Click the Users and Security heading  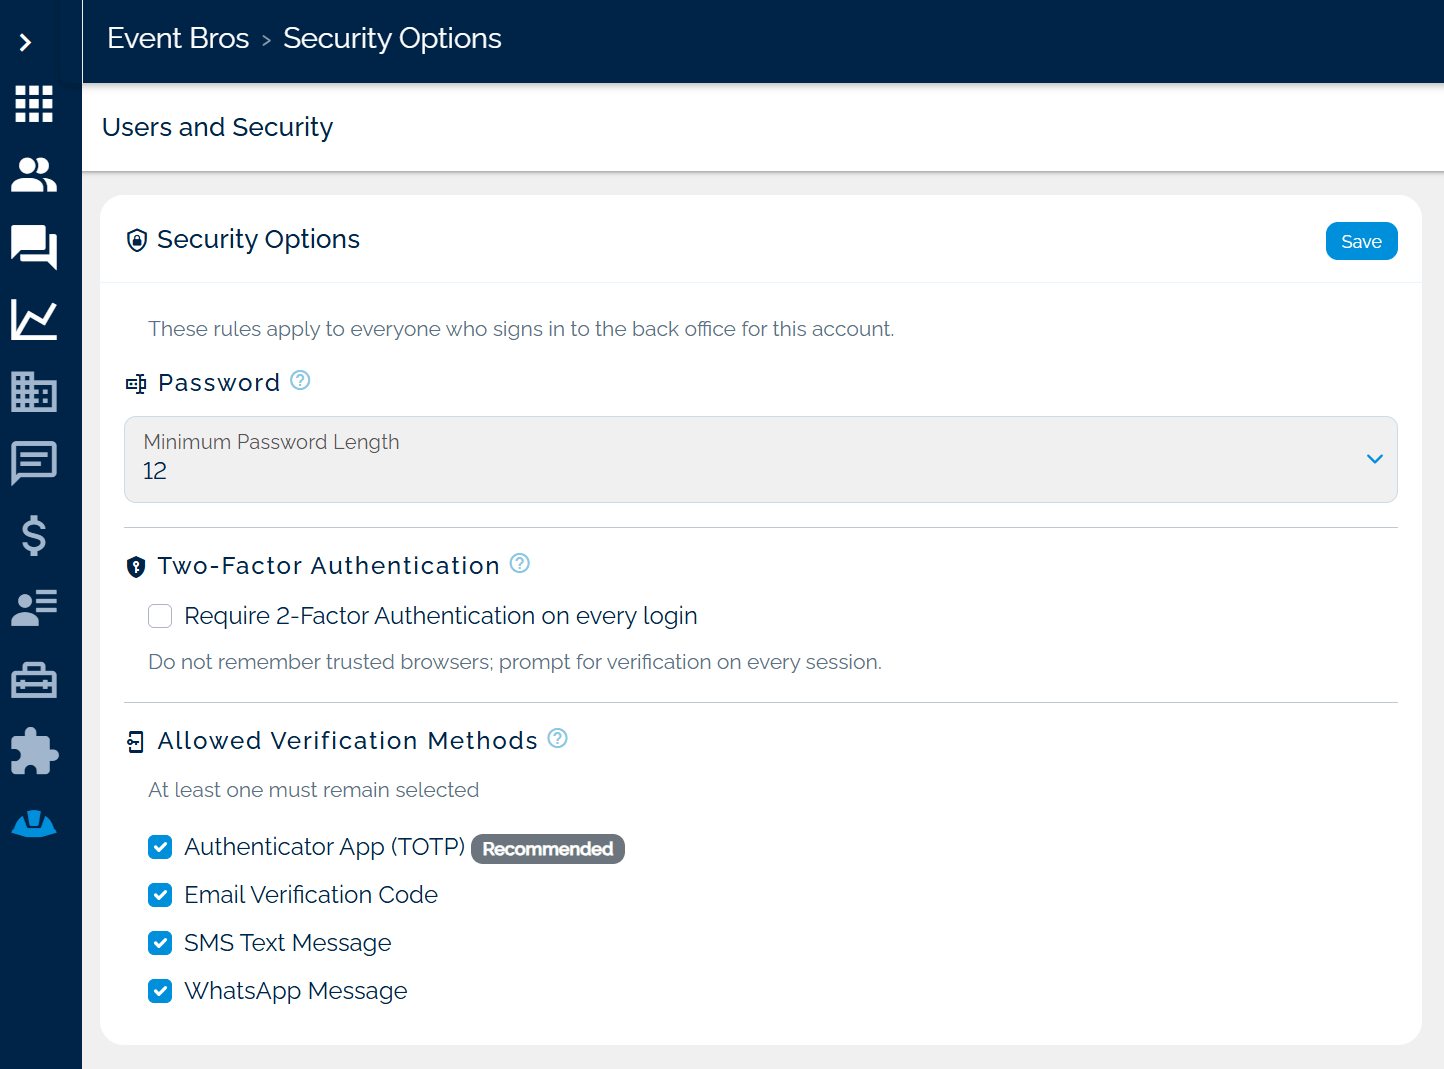tap(218, 127)
